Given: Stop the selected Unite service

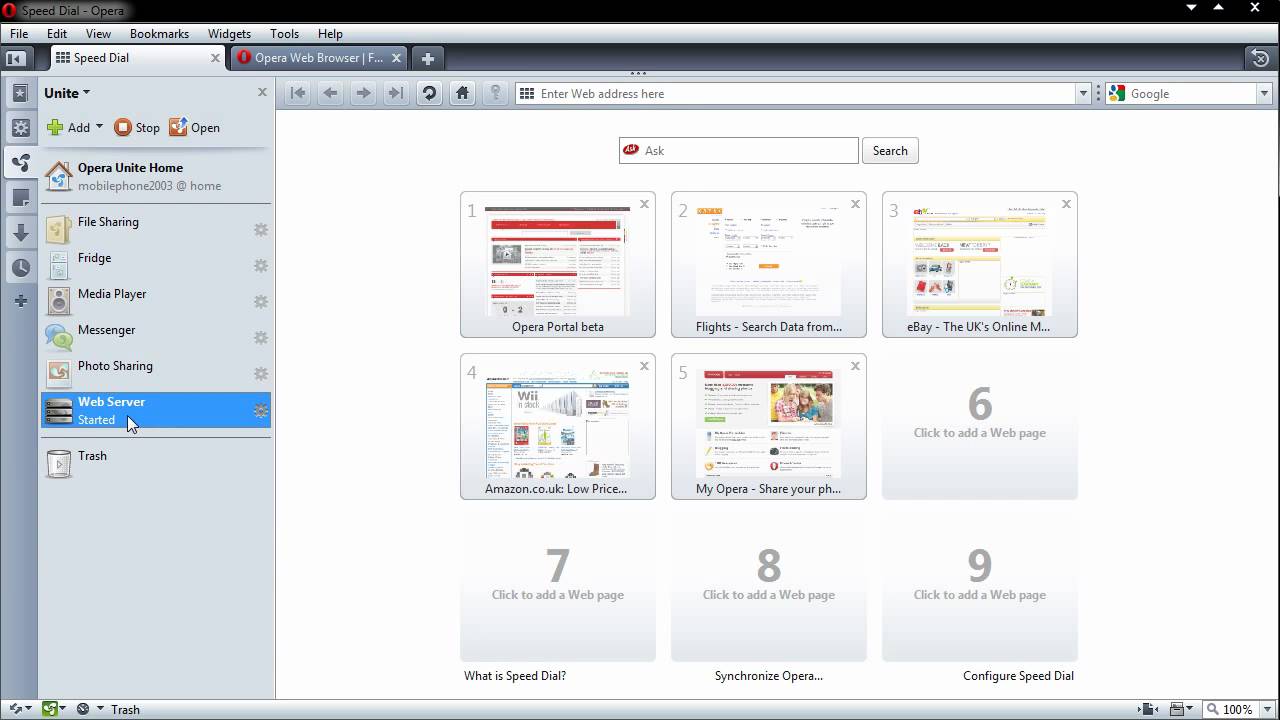Looking at the screenshot, I should (x=137, y=128).
